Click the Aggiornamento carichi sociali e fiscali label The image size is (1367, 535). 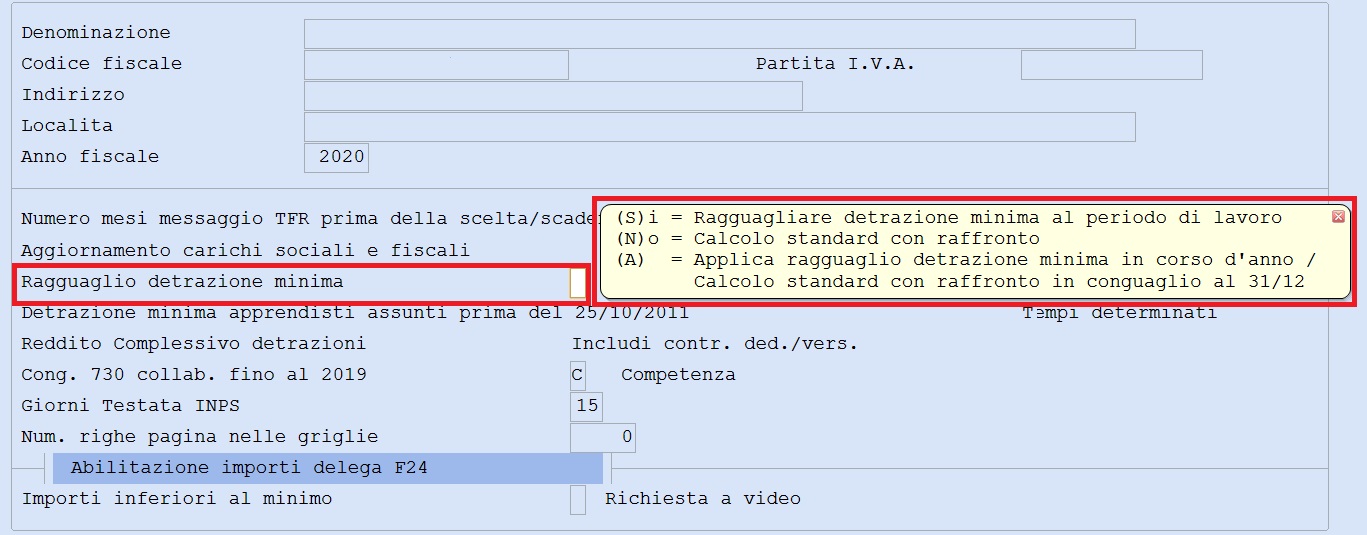click(245, 250)
